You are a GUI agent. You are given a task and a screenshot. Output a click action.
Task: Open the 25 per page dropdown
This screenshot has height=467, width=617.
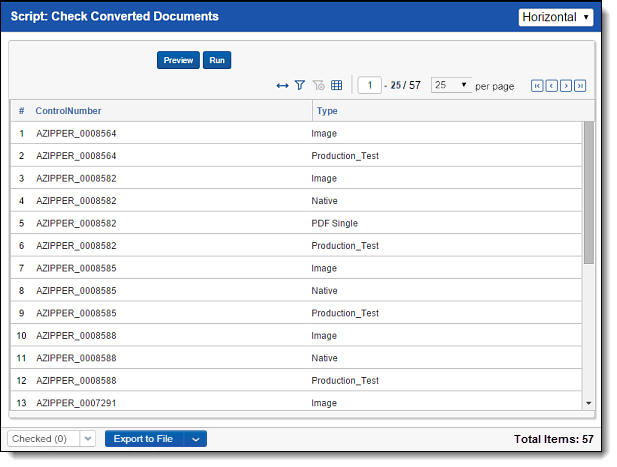coord(451,85)
